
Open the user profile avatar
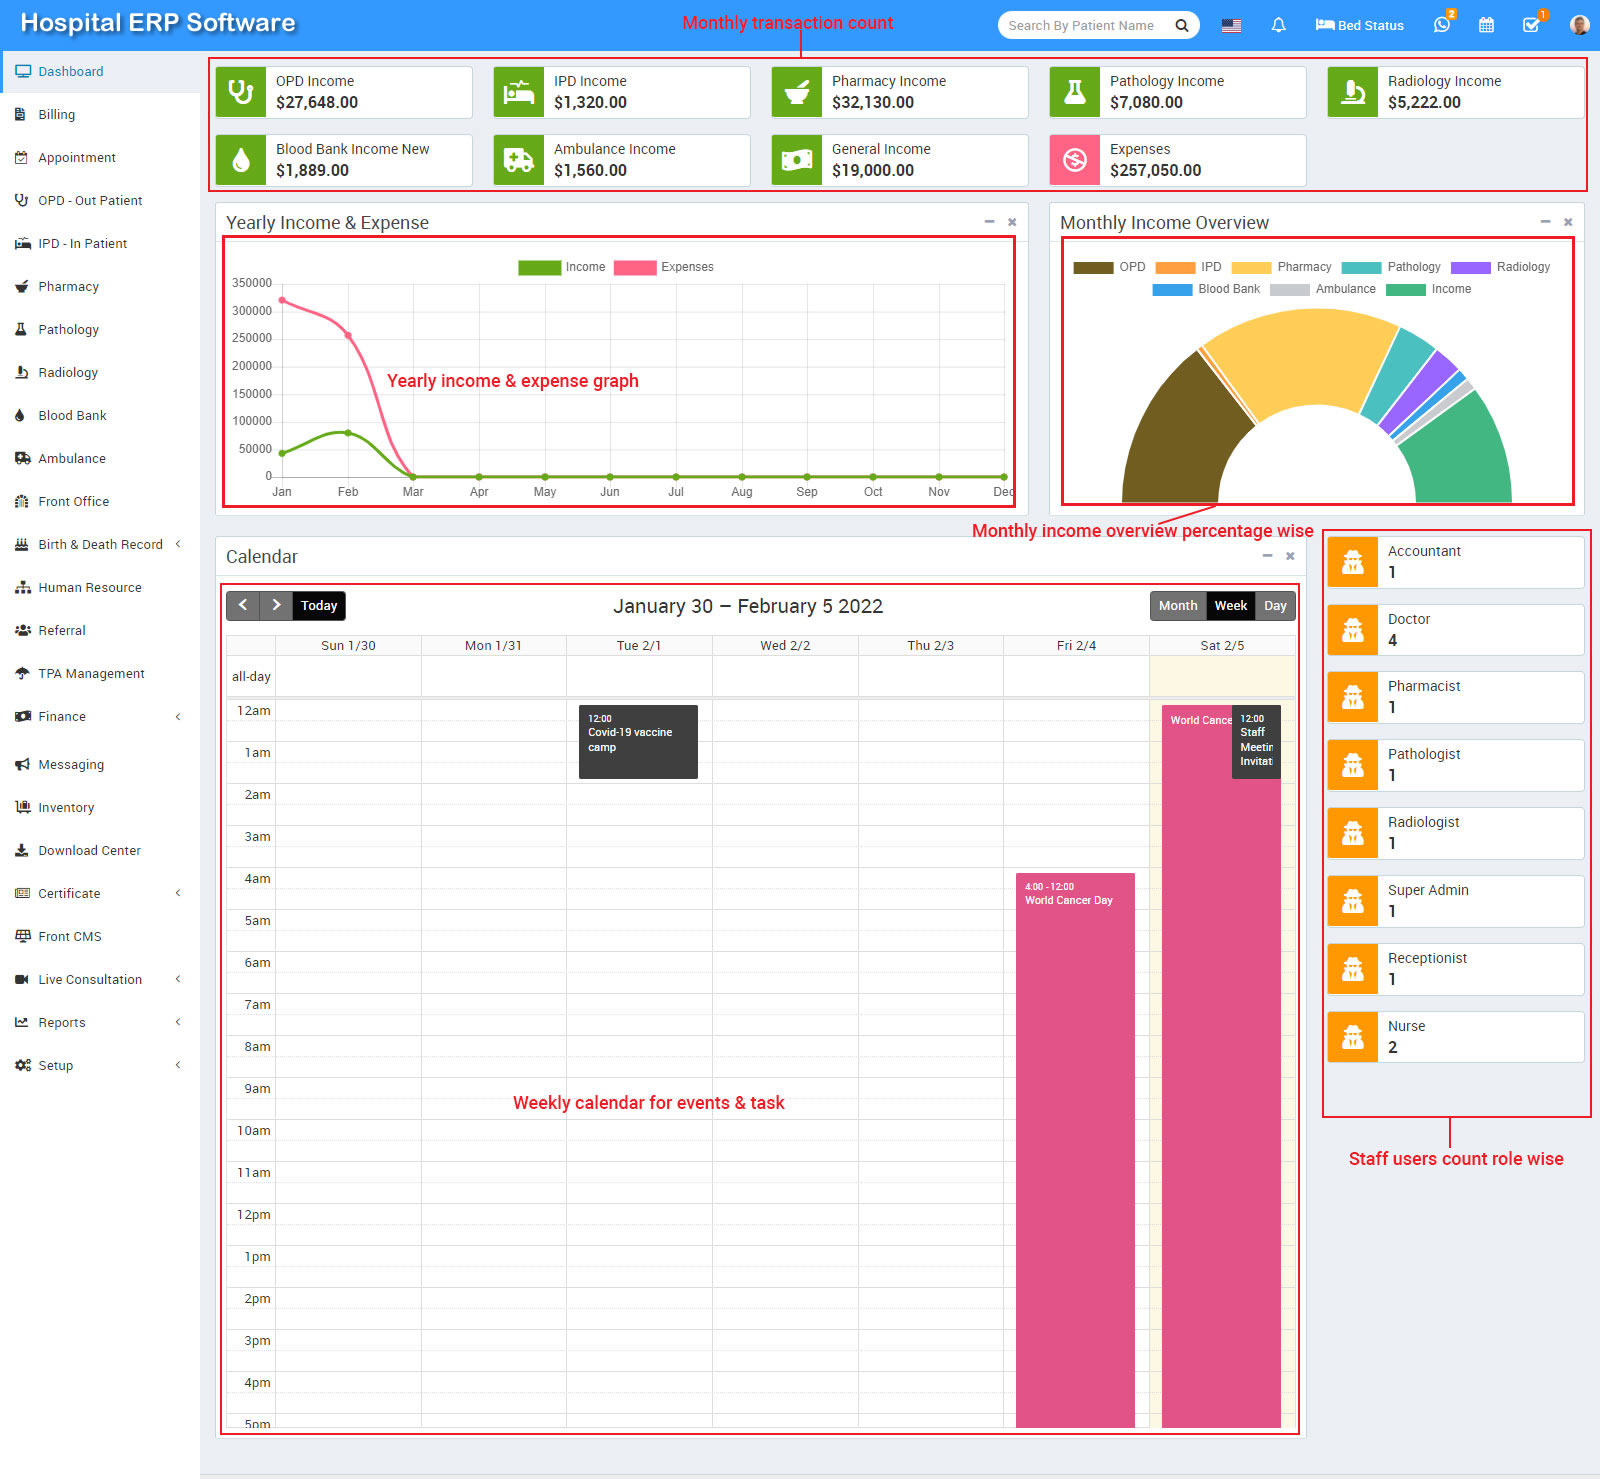1579,25
